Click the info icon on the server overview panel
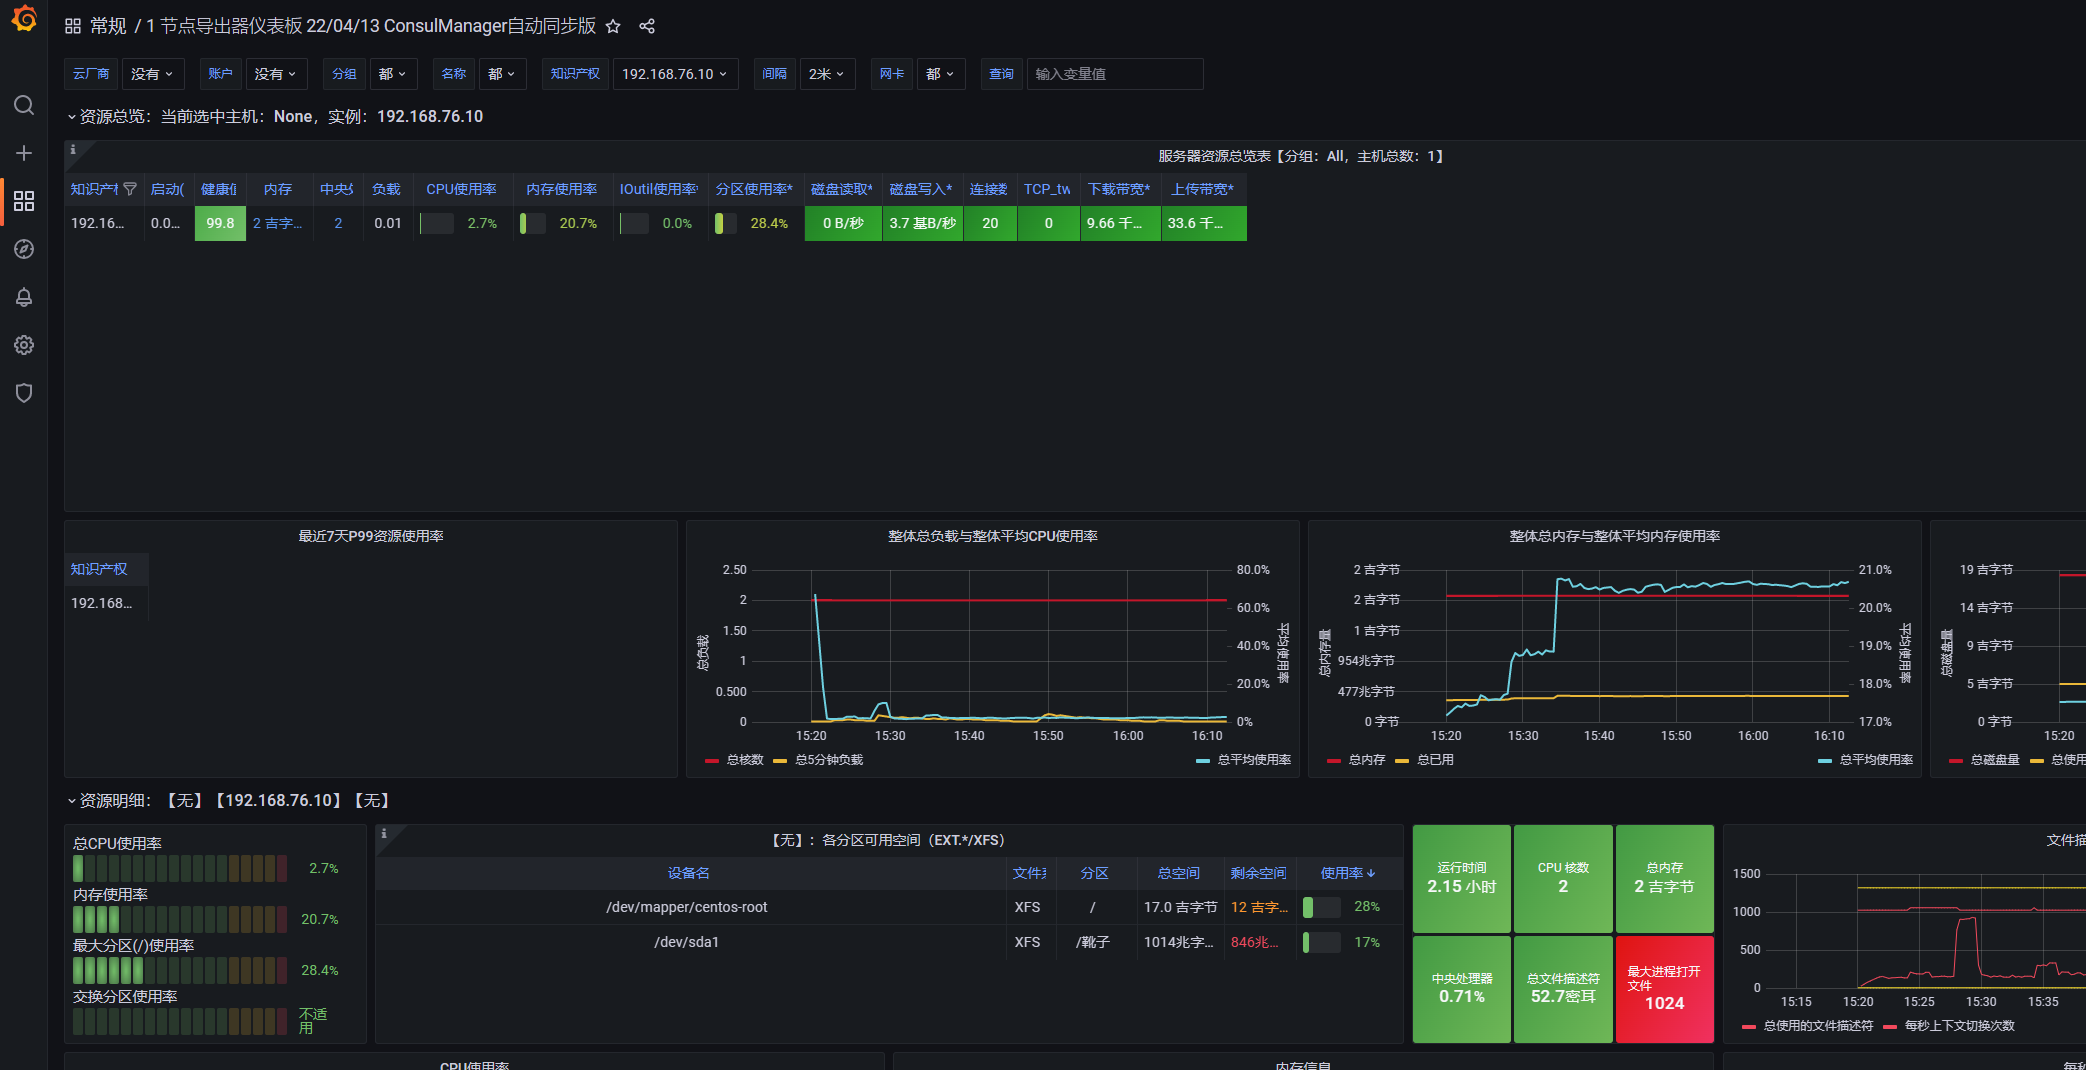Image resolution: width=2086 pixels, height=1070 pixels. point(72,150)
